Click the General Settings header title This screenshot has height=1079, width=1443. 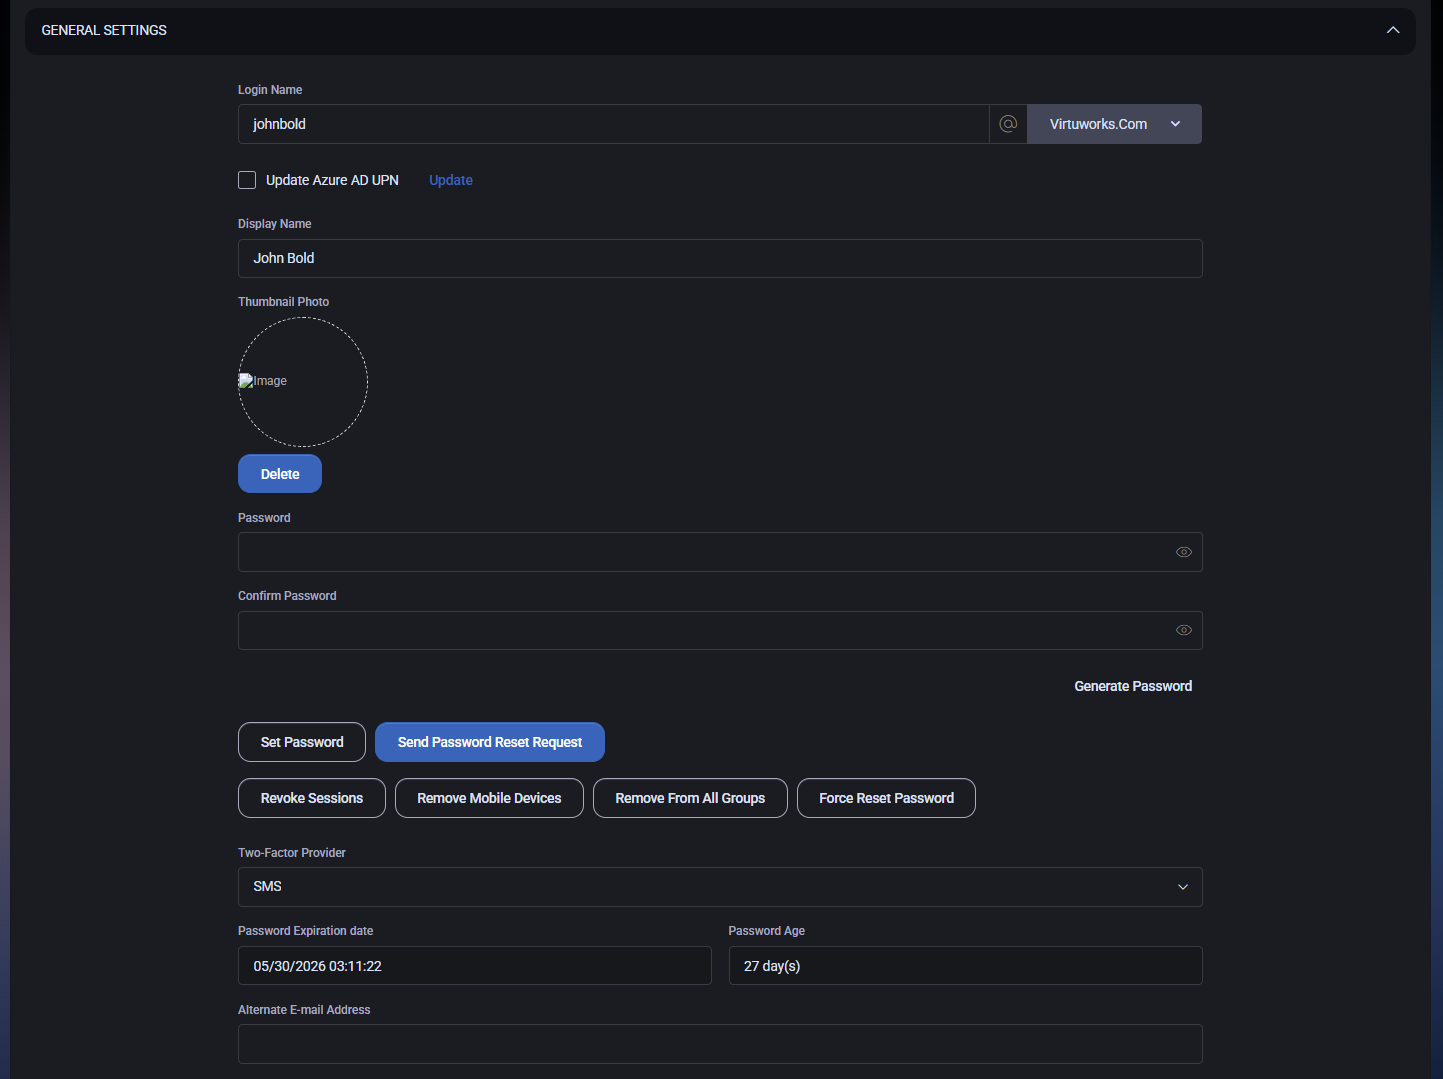[x=104, y=30]
